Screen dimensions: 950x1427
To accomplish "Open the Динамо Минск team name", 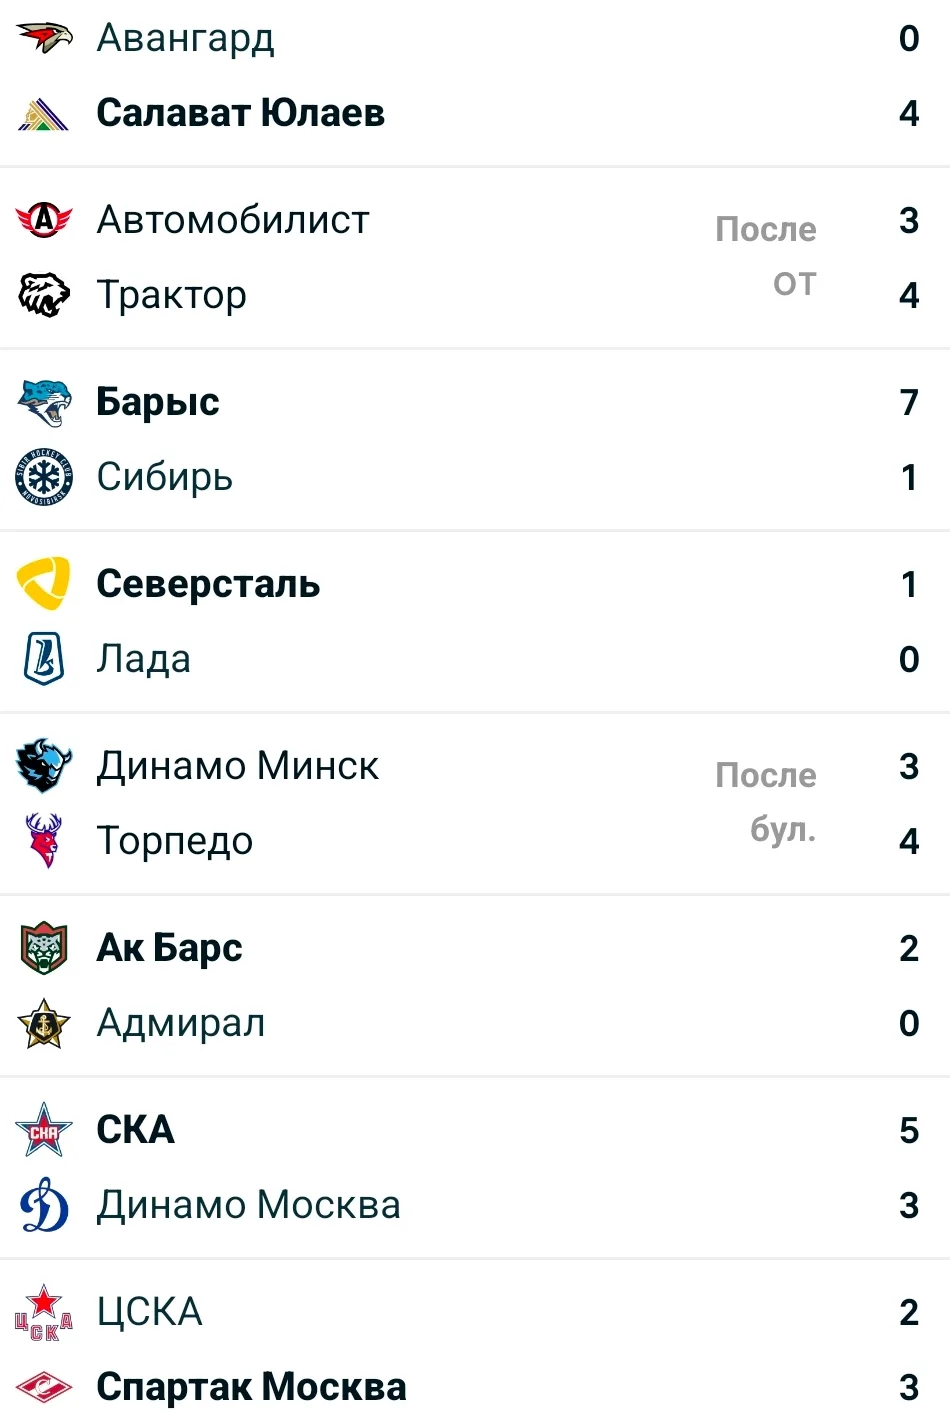I will [x=238, y=766].
